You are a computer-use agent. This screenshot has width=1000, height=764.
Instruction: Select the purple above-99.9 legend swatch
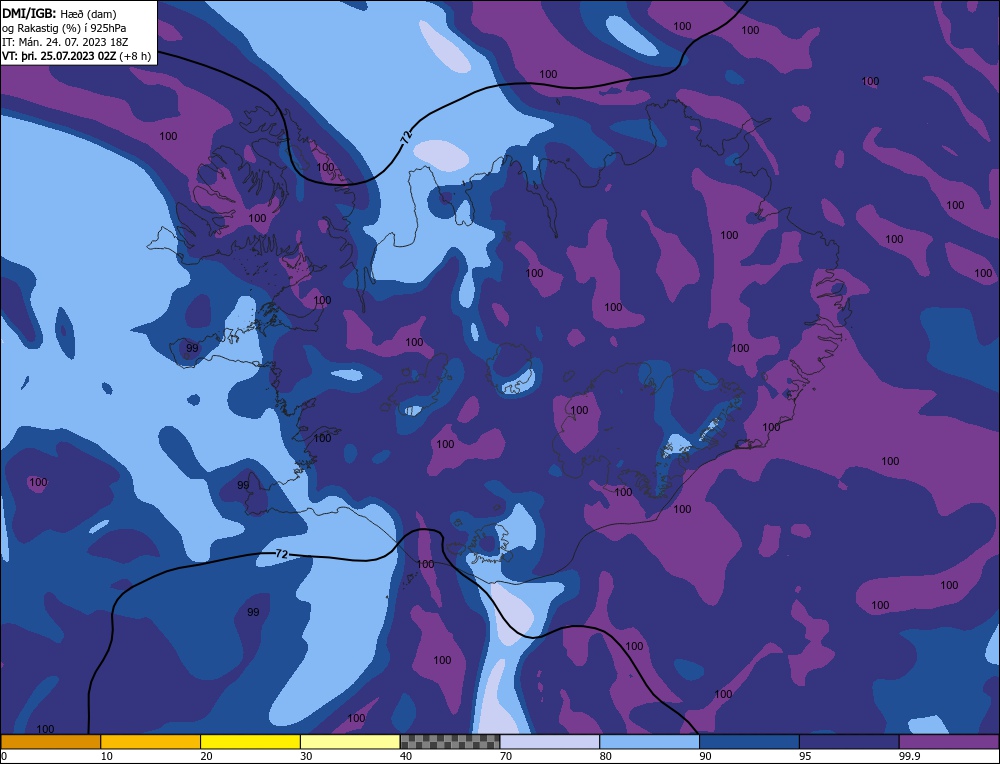(949, 741)
